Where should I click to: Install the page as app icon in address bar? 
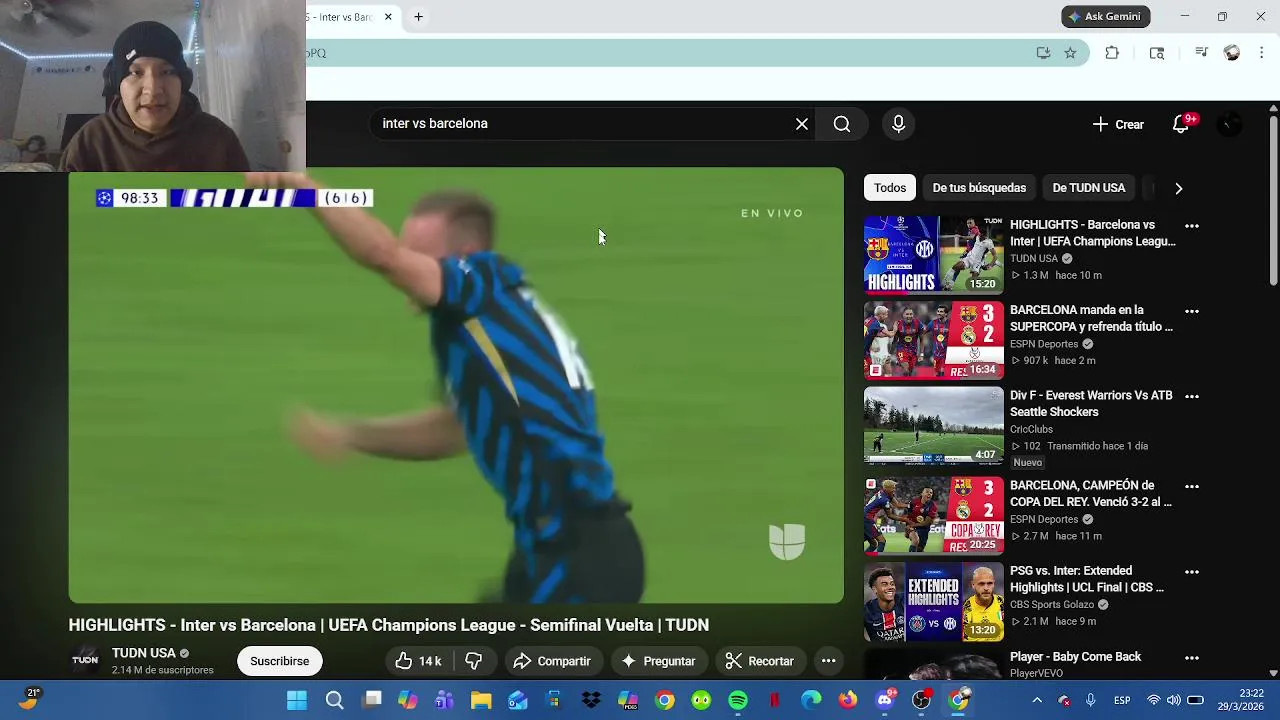pyautogui.click(x=1043, y=53)
